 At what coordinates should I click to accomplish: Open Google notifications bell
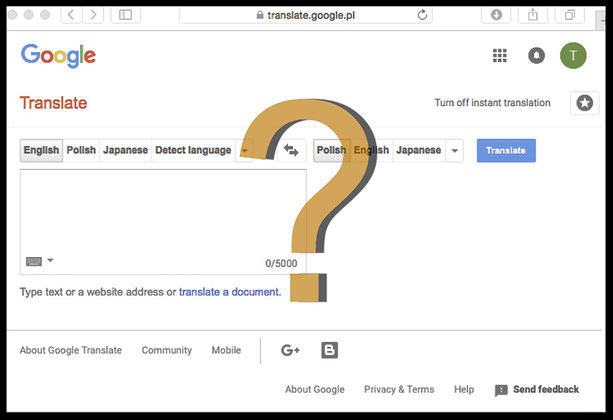click(x=536, y=56)
